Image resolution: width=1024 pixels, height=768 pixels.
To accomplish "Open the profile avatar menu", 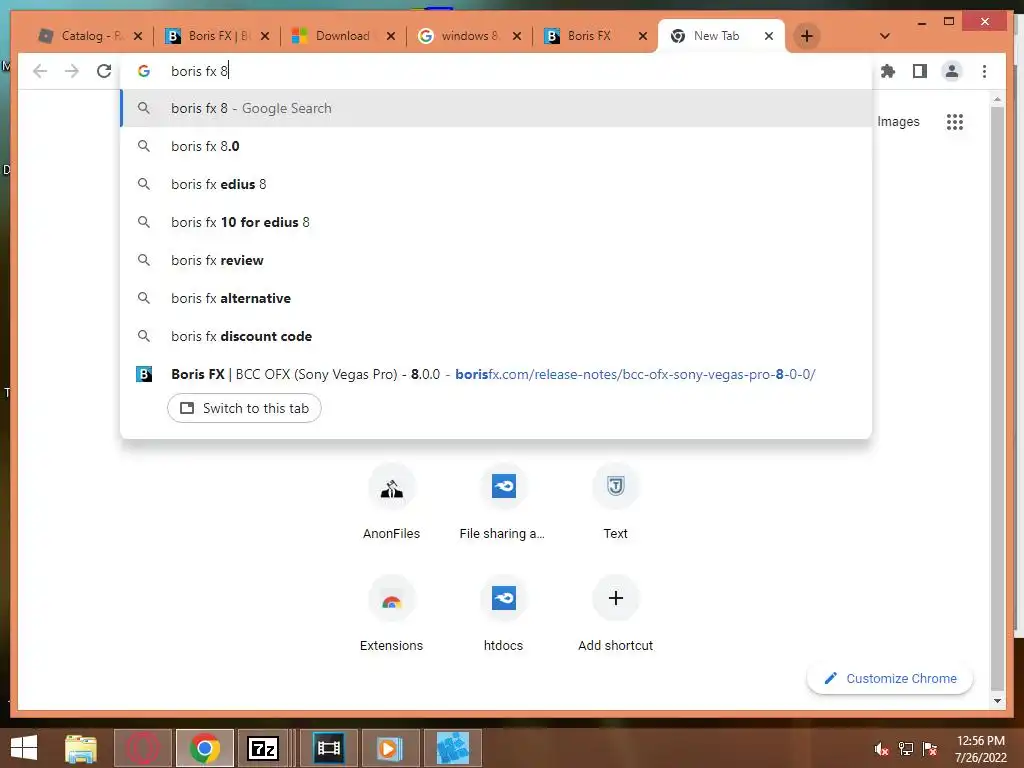I will 952,71.
